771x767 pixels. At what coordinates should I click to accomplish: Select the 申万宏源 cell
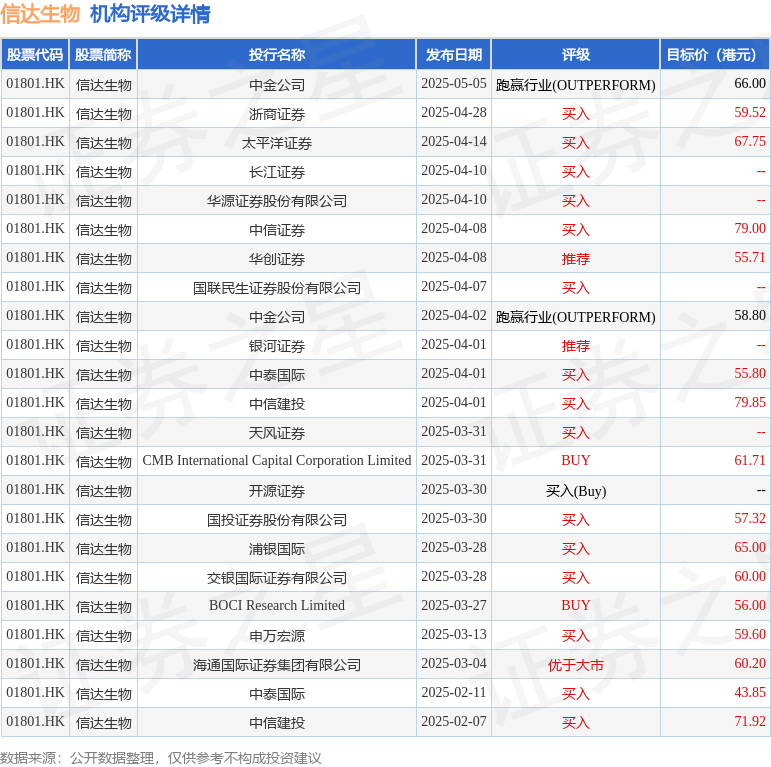[x=277, y=636]
